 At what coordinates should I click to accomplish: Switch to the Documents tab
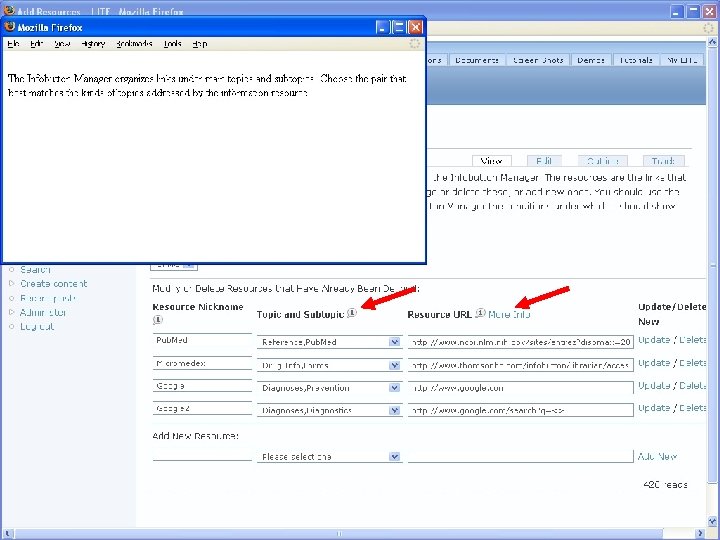tap(477, 60)
